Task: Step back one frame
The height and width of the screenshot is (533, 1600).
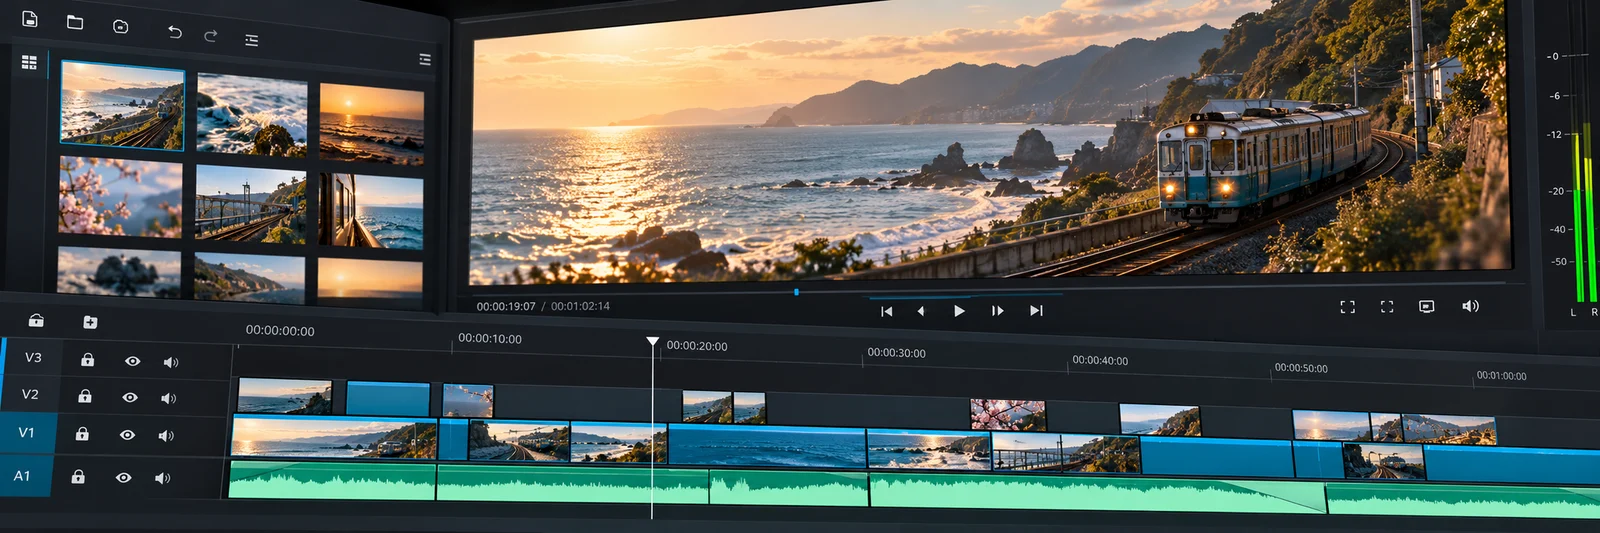Action: point(921,311)
